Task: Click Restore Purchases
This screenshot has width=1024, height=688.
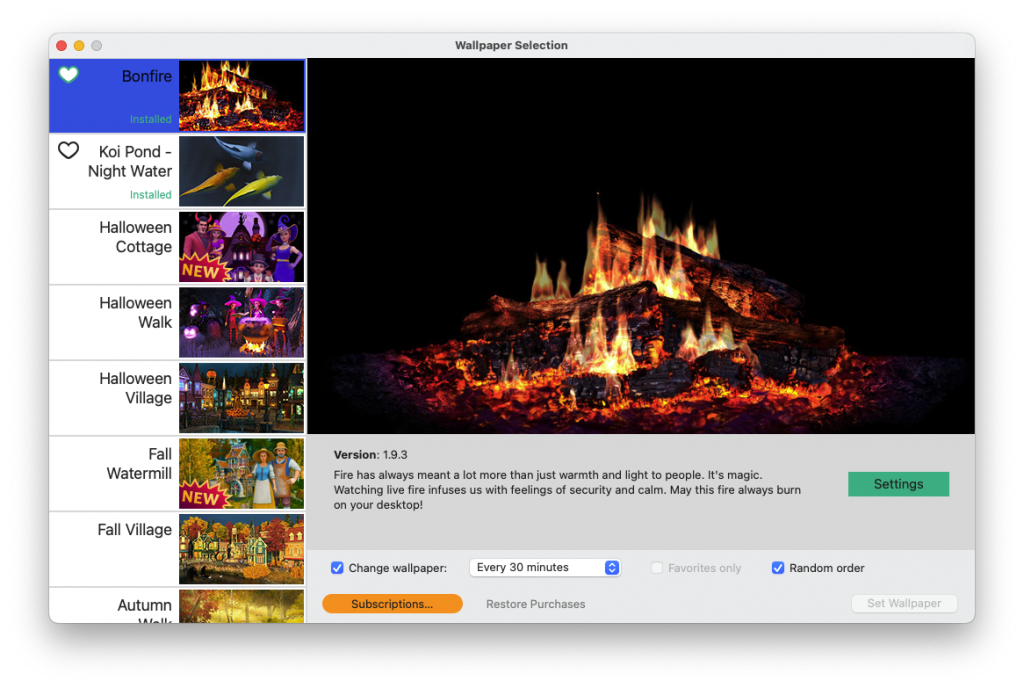Action: [x=536, y=604]
